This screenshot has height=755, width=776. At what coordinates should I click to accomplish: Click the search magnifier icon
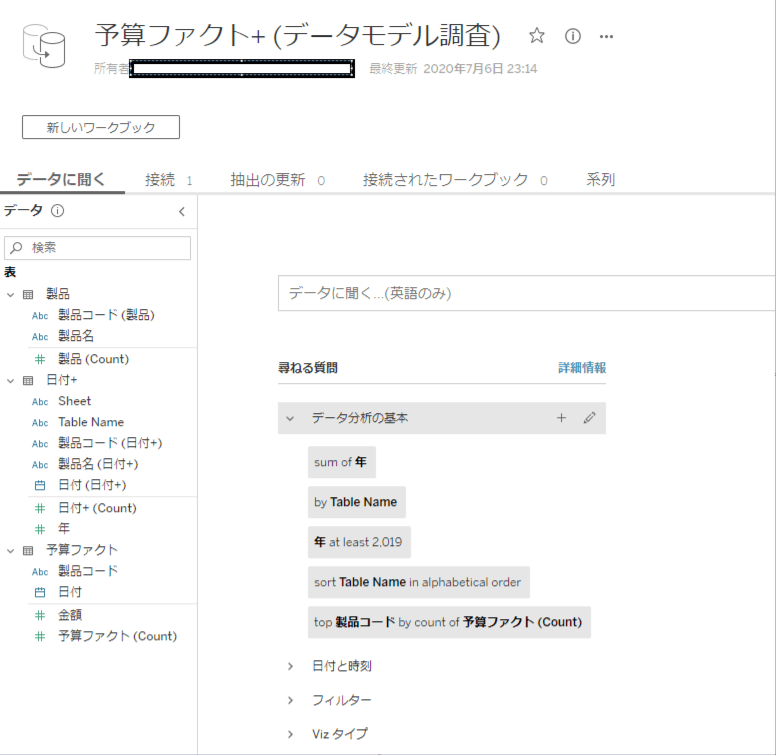click(x=16, y=247)
